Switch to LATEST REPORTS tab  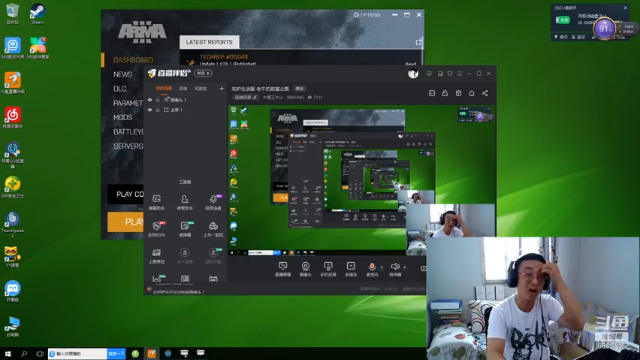click(x=209, y=42)
